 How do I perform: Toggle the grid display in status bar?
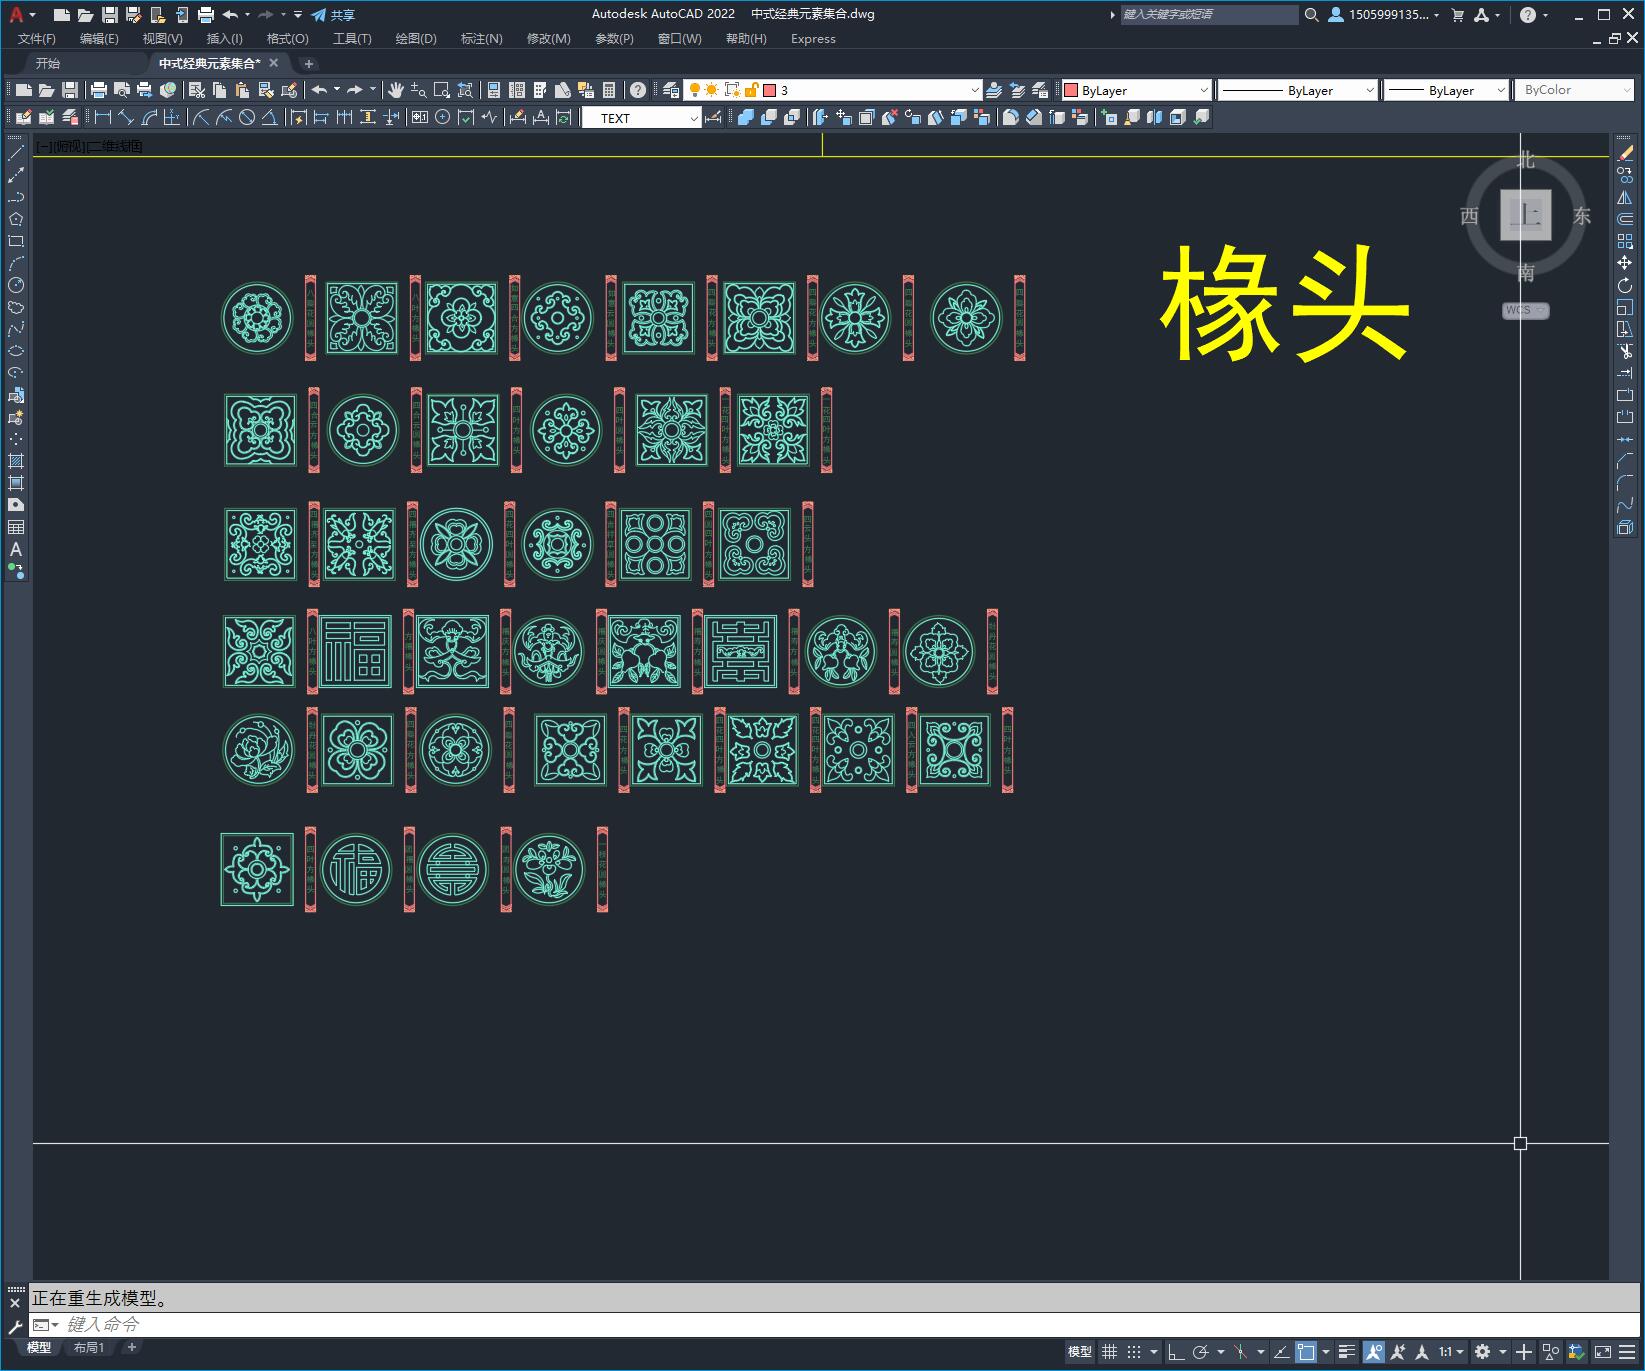(x=1109, y=1352)
